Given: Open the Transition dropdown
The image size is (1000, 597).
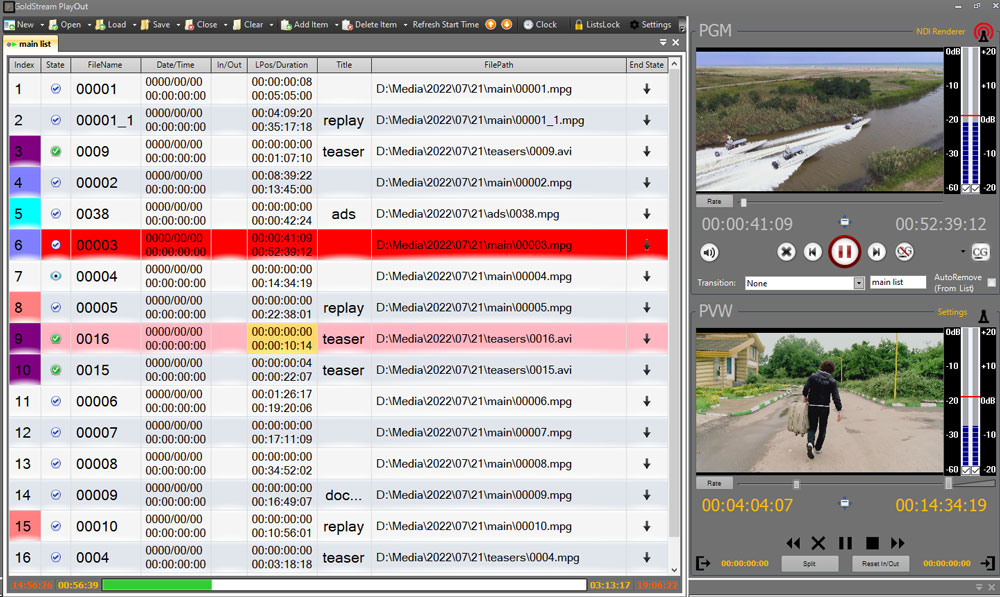Looking at the screenshot, I should pos(858,283).
